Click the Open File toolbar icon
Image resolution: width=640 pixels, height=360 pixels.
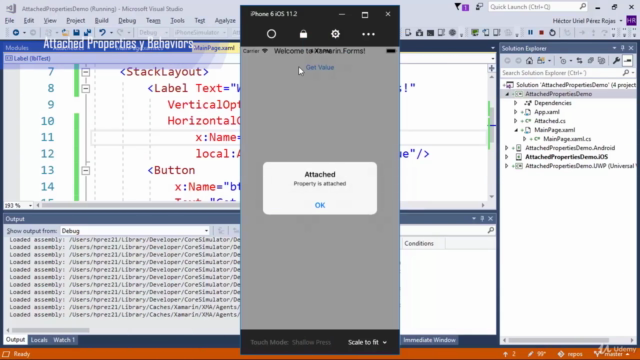pos(65,33)
